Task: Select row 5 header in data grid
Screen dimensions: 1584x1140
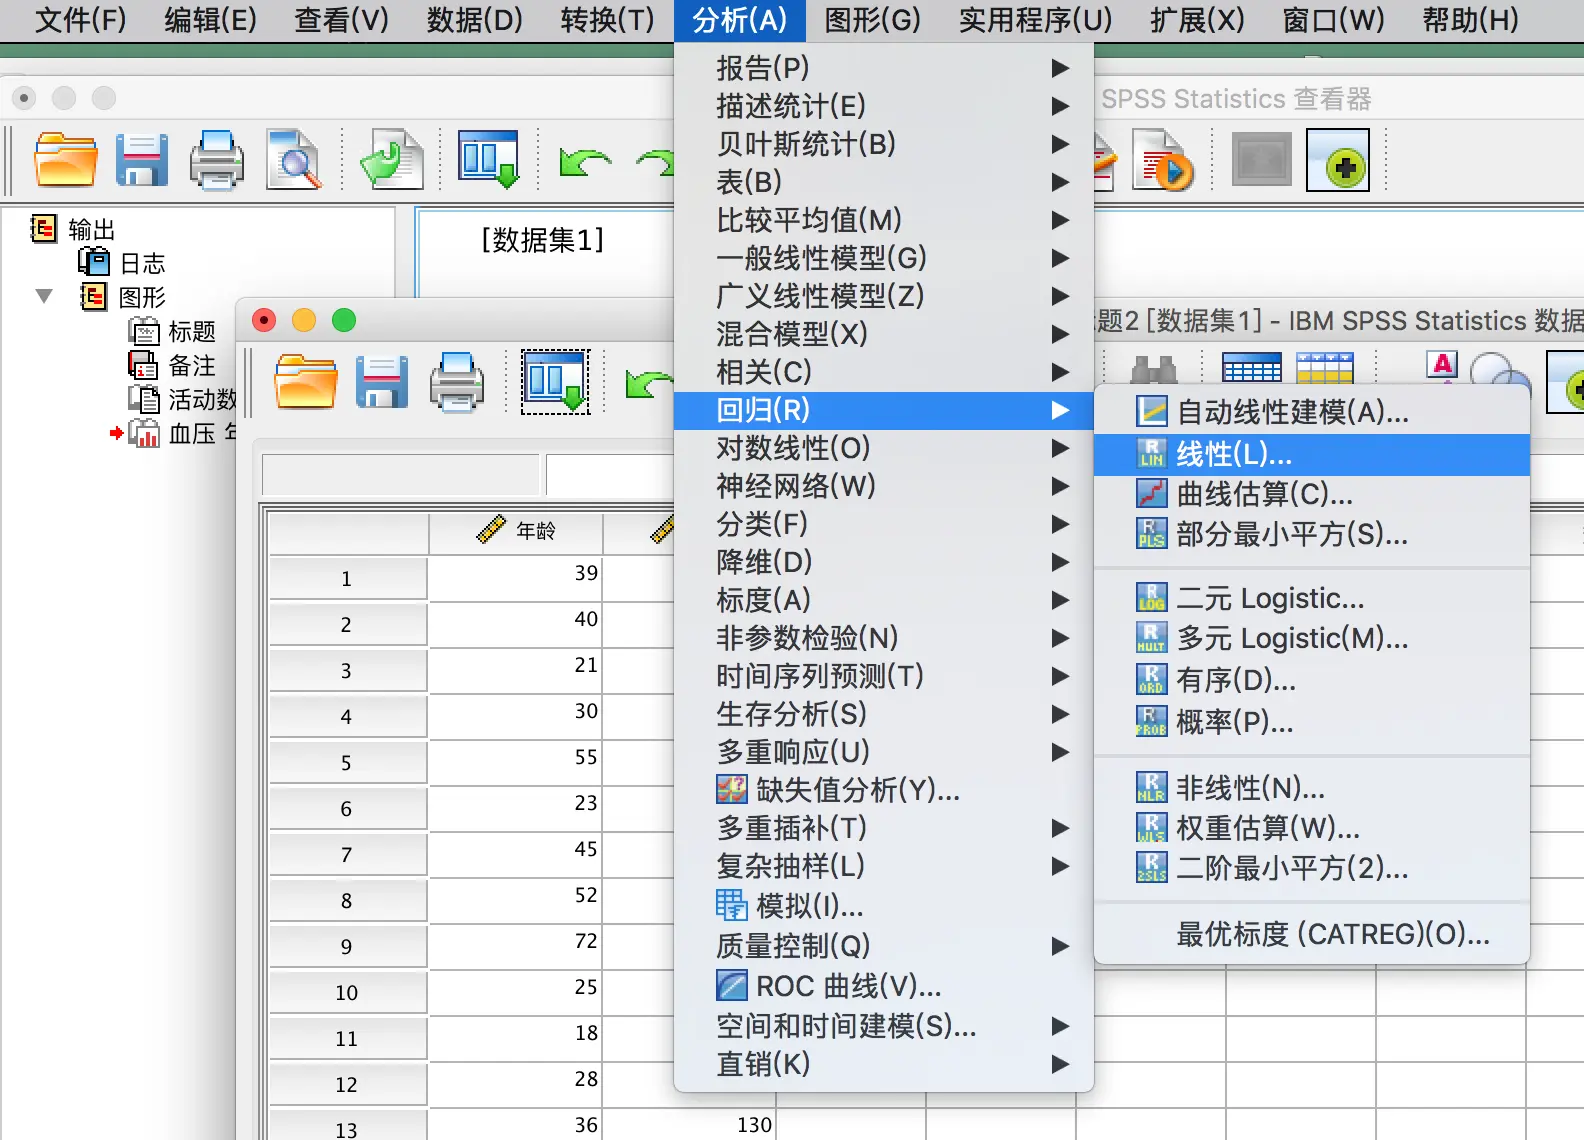Action: tap(347, 762)
